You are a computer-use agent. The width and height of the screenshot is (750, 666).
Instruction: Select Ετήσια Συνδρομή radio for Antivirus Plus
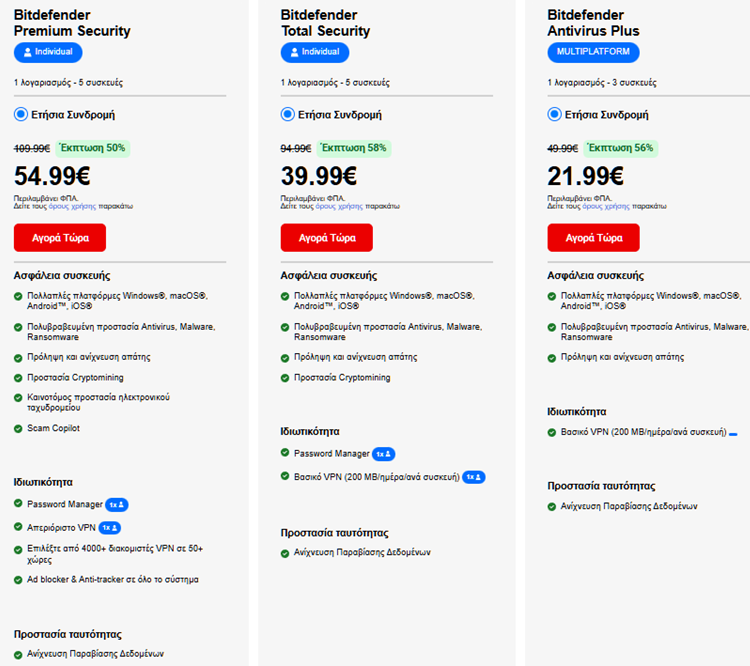[554, 114]
